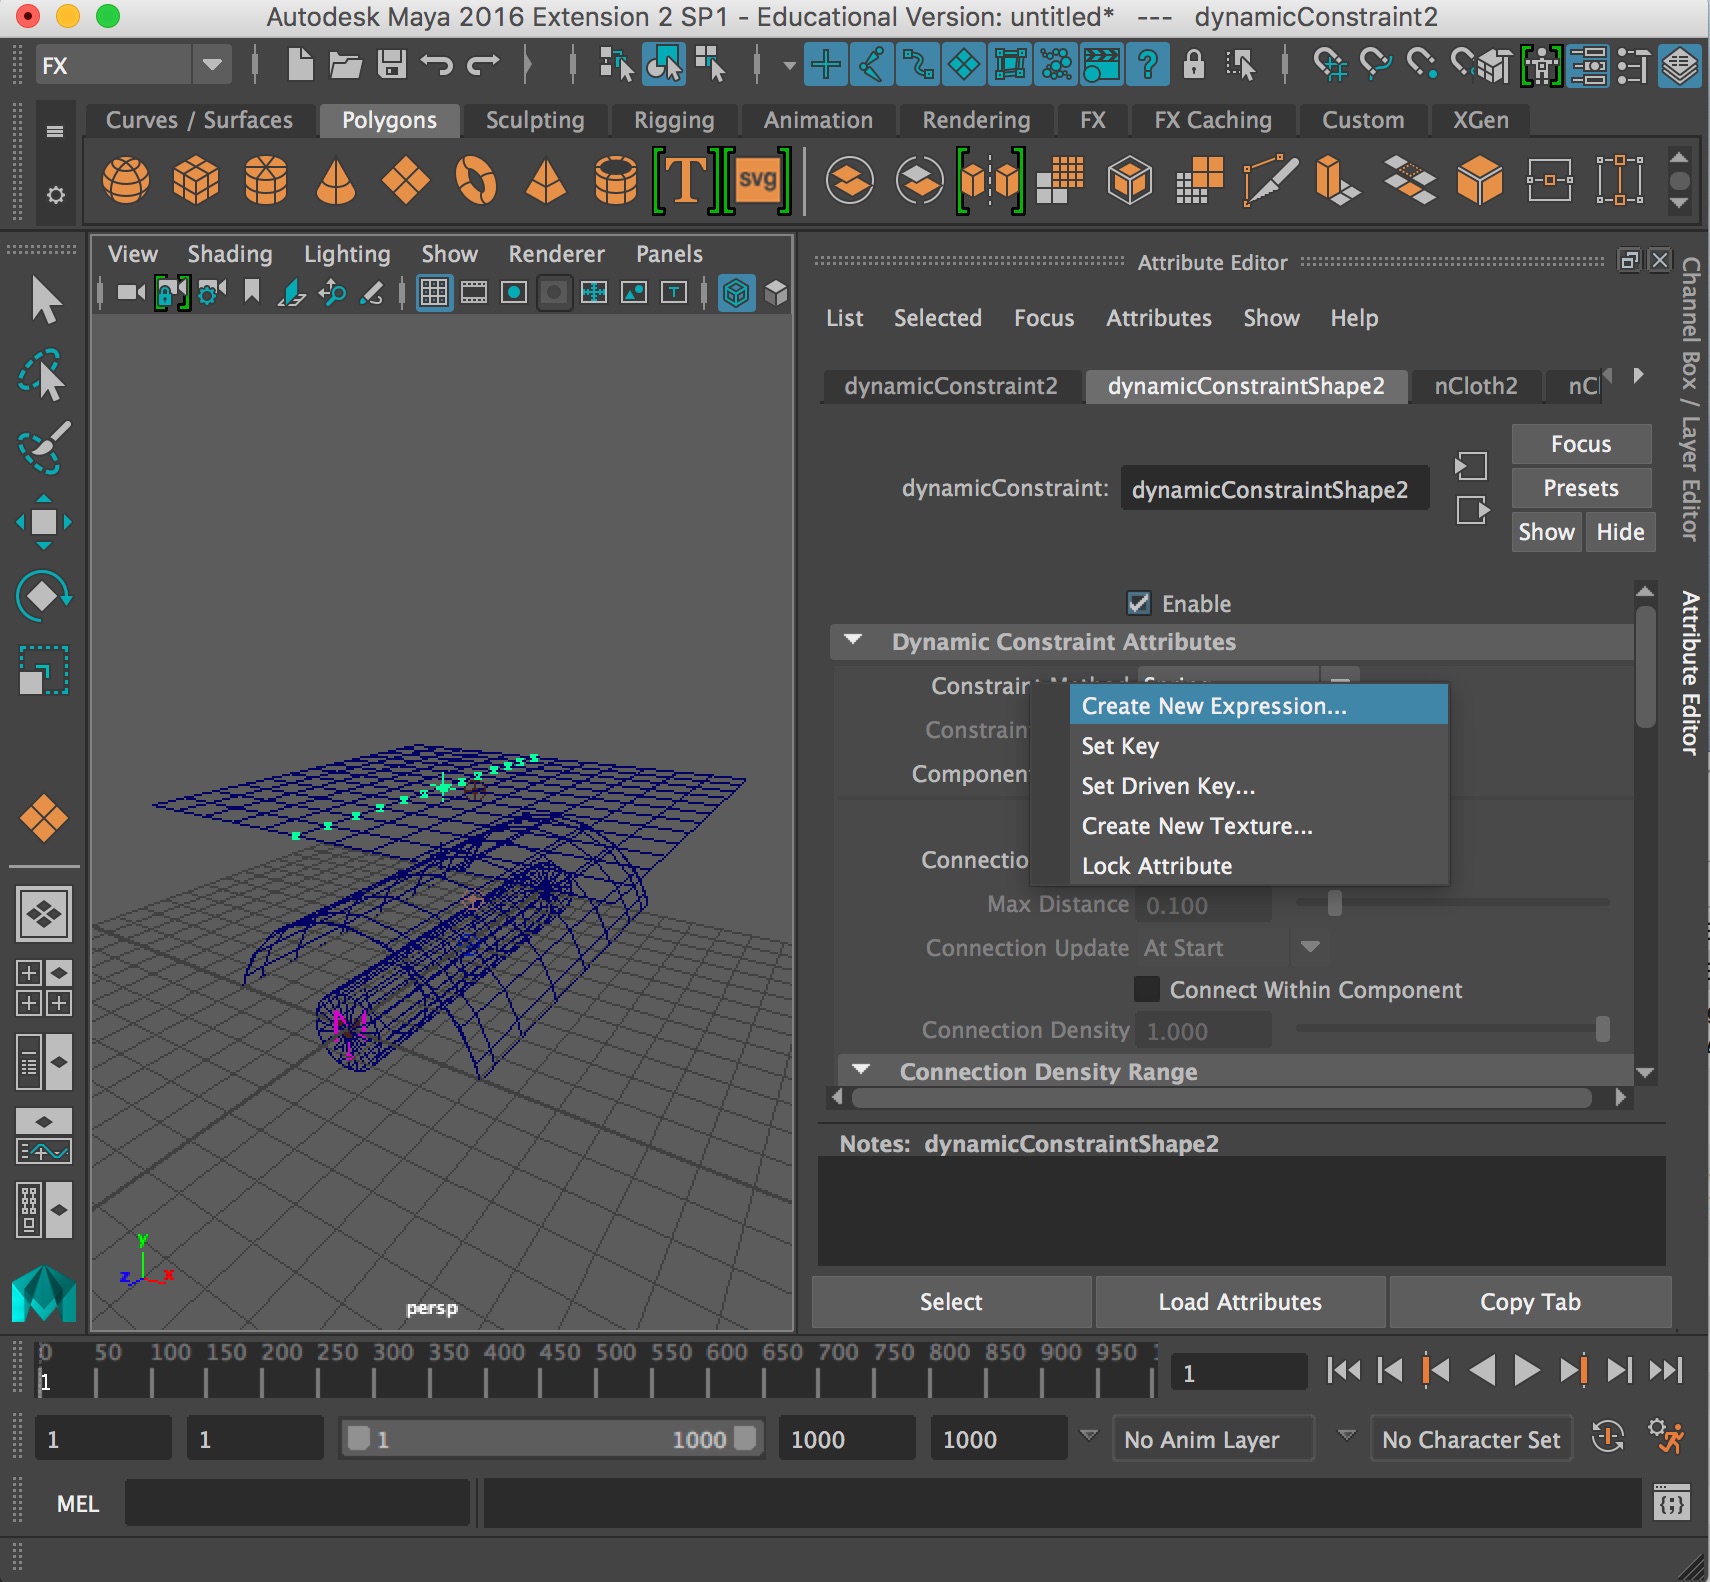Show more Attribute Editor tabs with arrow
1710x1582 pixels.
click(x=1638, y=375)
